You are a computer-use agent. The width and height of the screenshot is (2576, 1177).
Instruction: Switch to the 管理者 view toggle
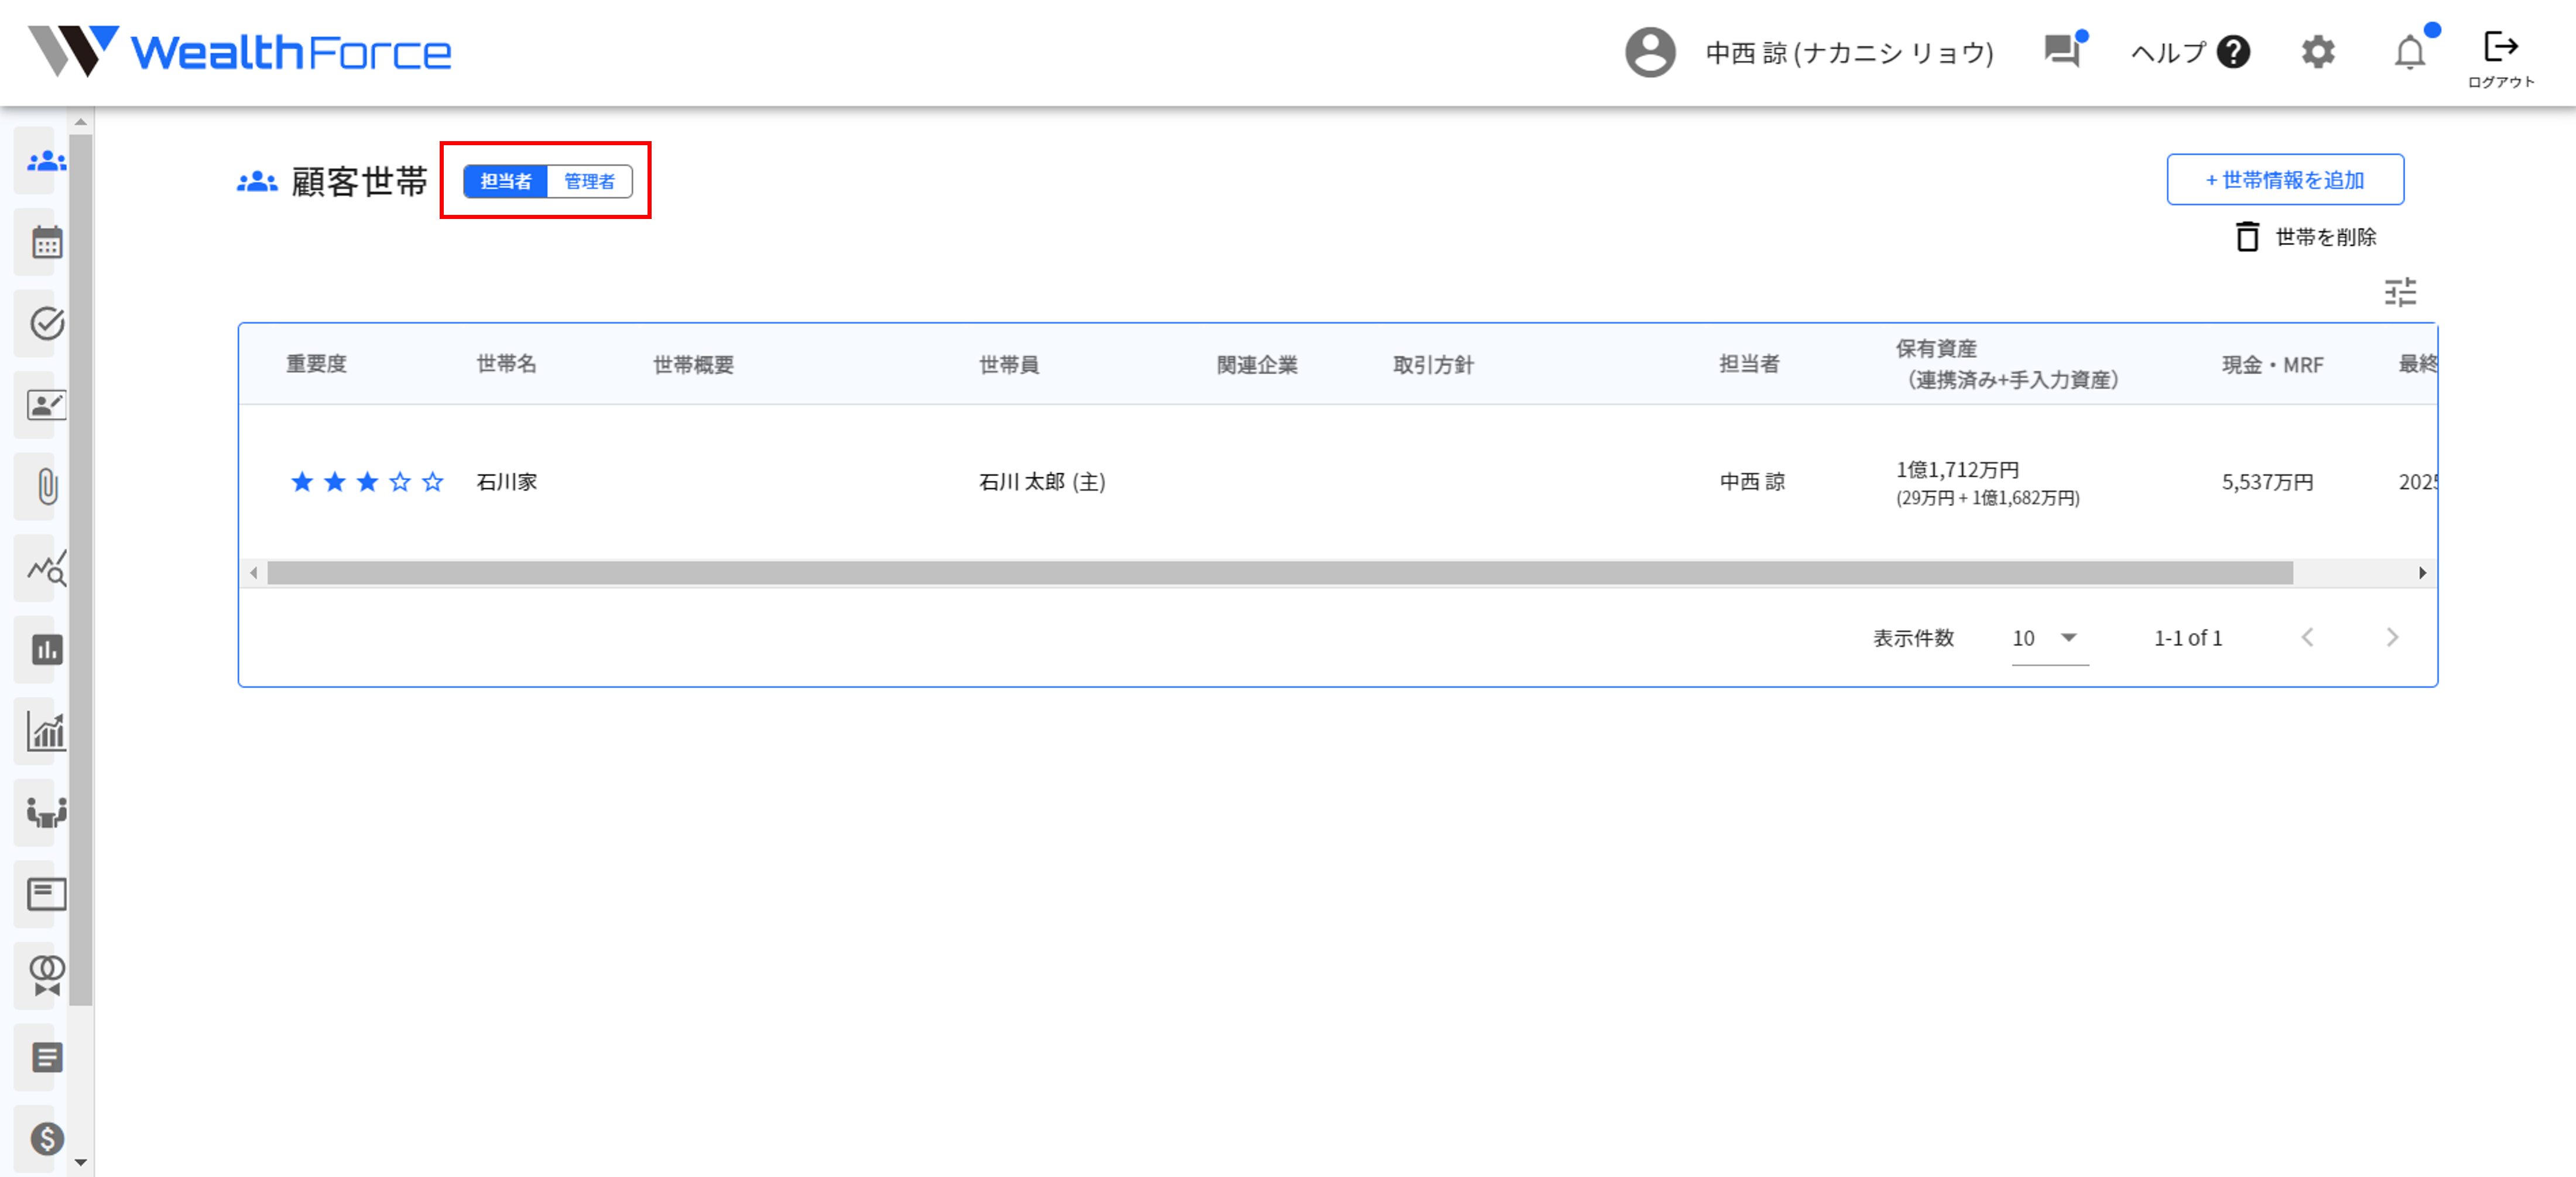589,181
